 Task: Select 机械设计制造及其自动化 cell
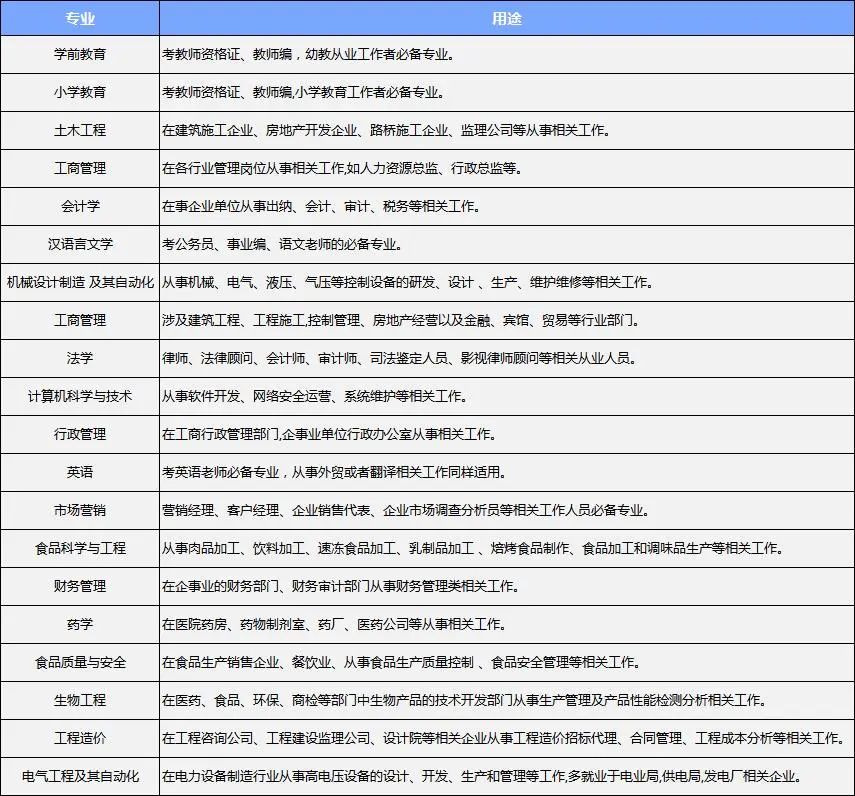click(80, 282)
